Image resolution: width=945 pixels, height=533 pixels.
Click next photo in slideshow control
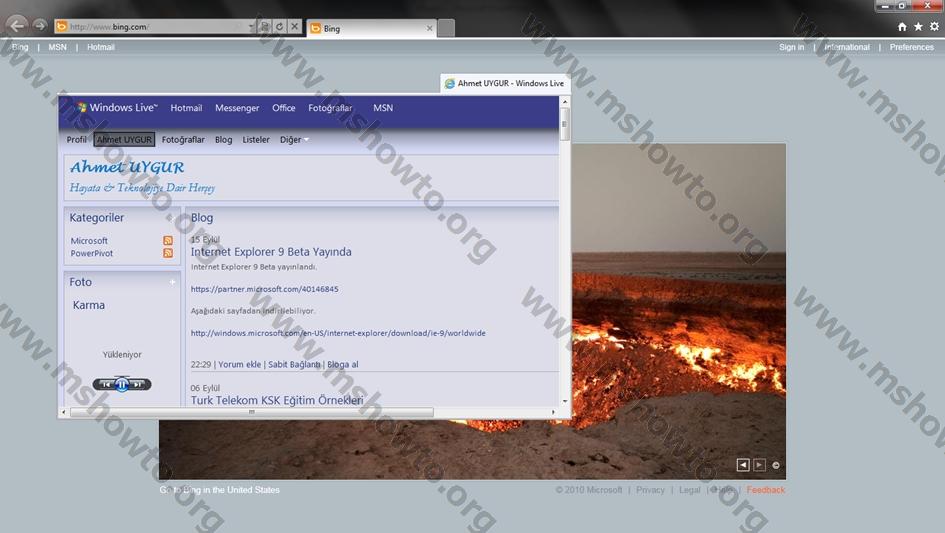pyautogui.click(x=138, y=384)
